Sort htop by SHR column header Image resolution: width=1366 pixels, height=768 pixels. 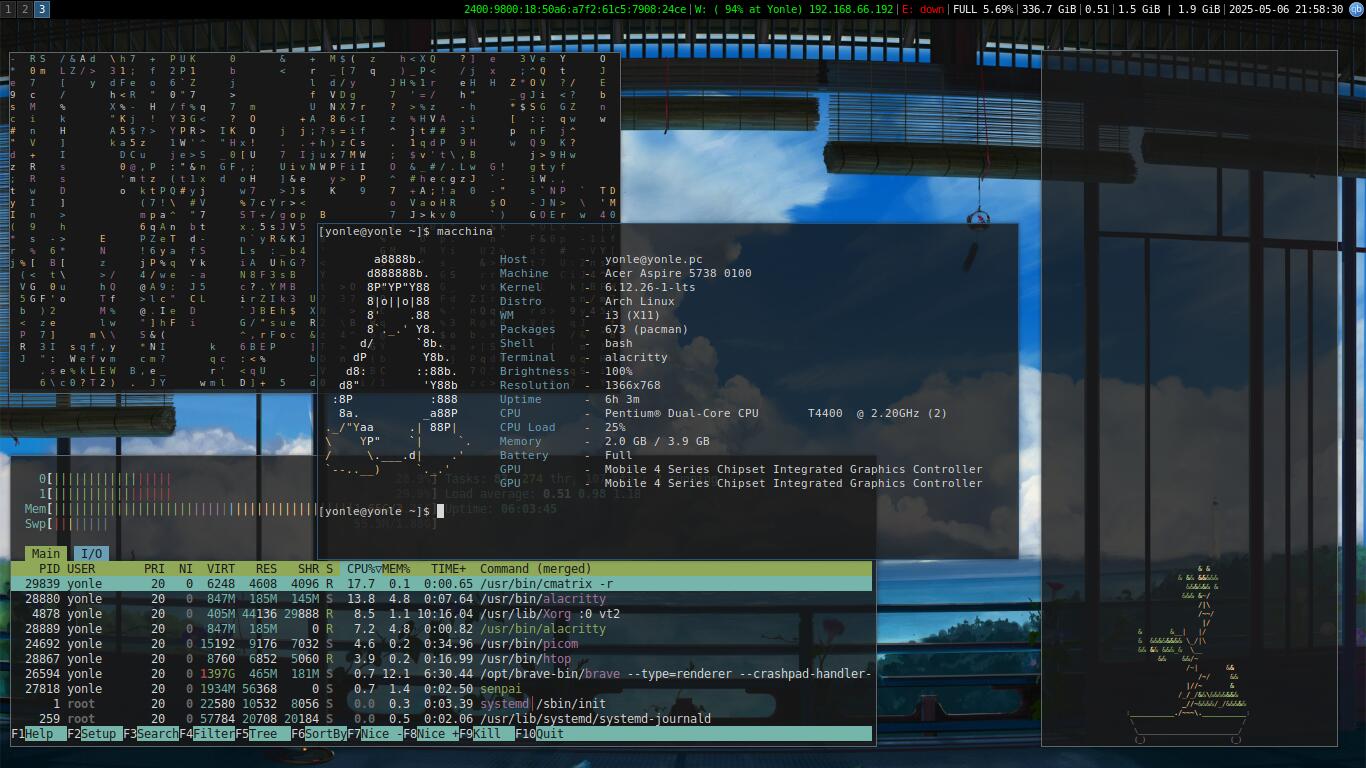coord(308,569)
